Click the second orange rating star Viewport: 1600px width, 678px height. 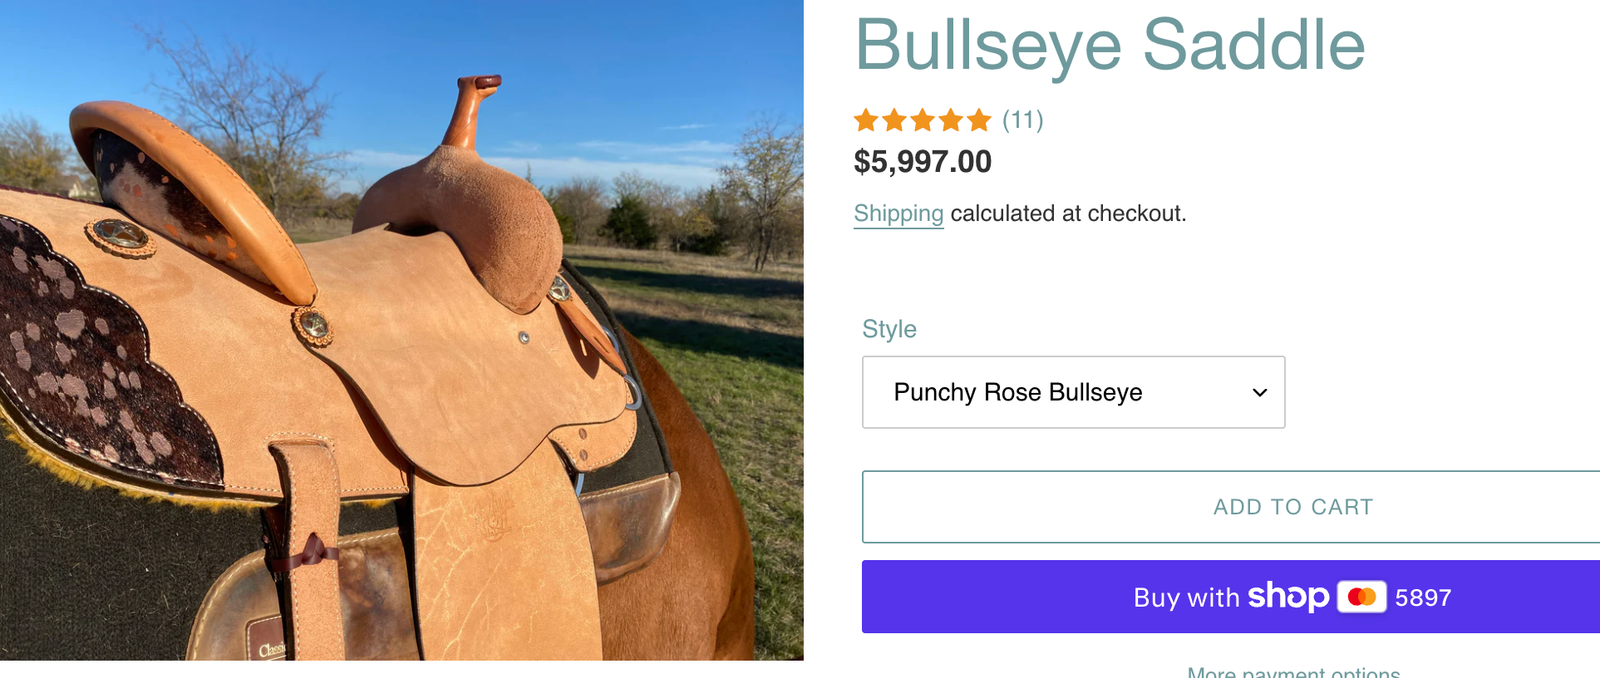point(894,121)
